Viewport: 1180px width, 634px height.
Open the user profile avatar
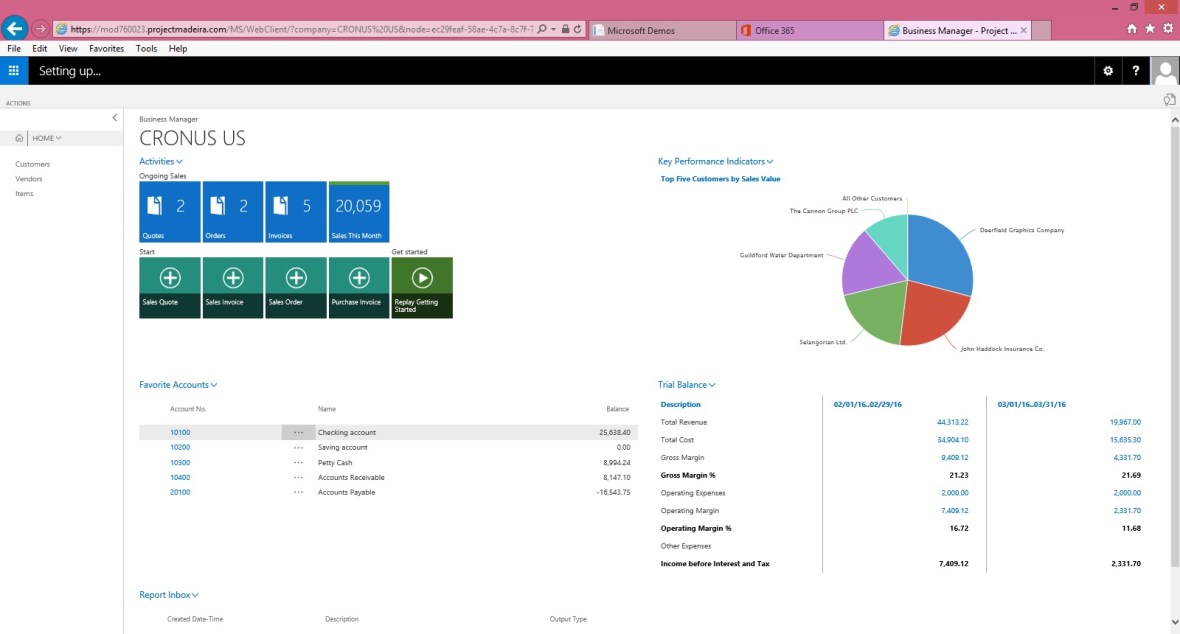(x=1165, y=71)
